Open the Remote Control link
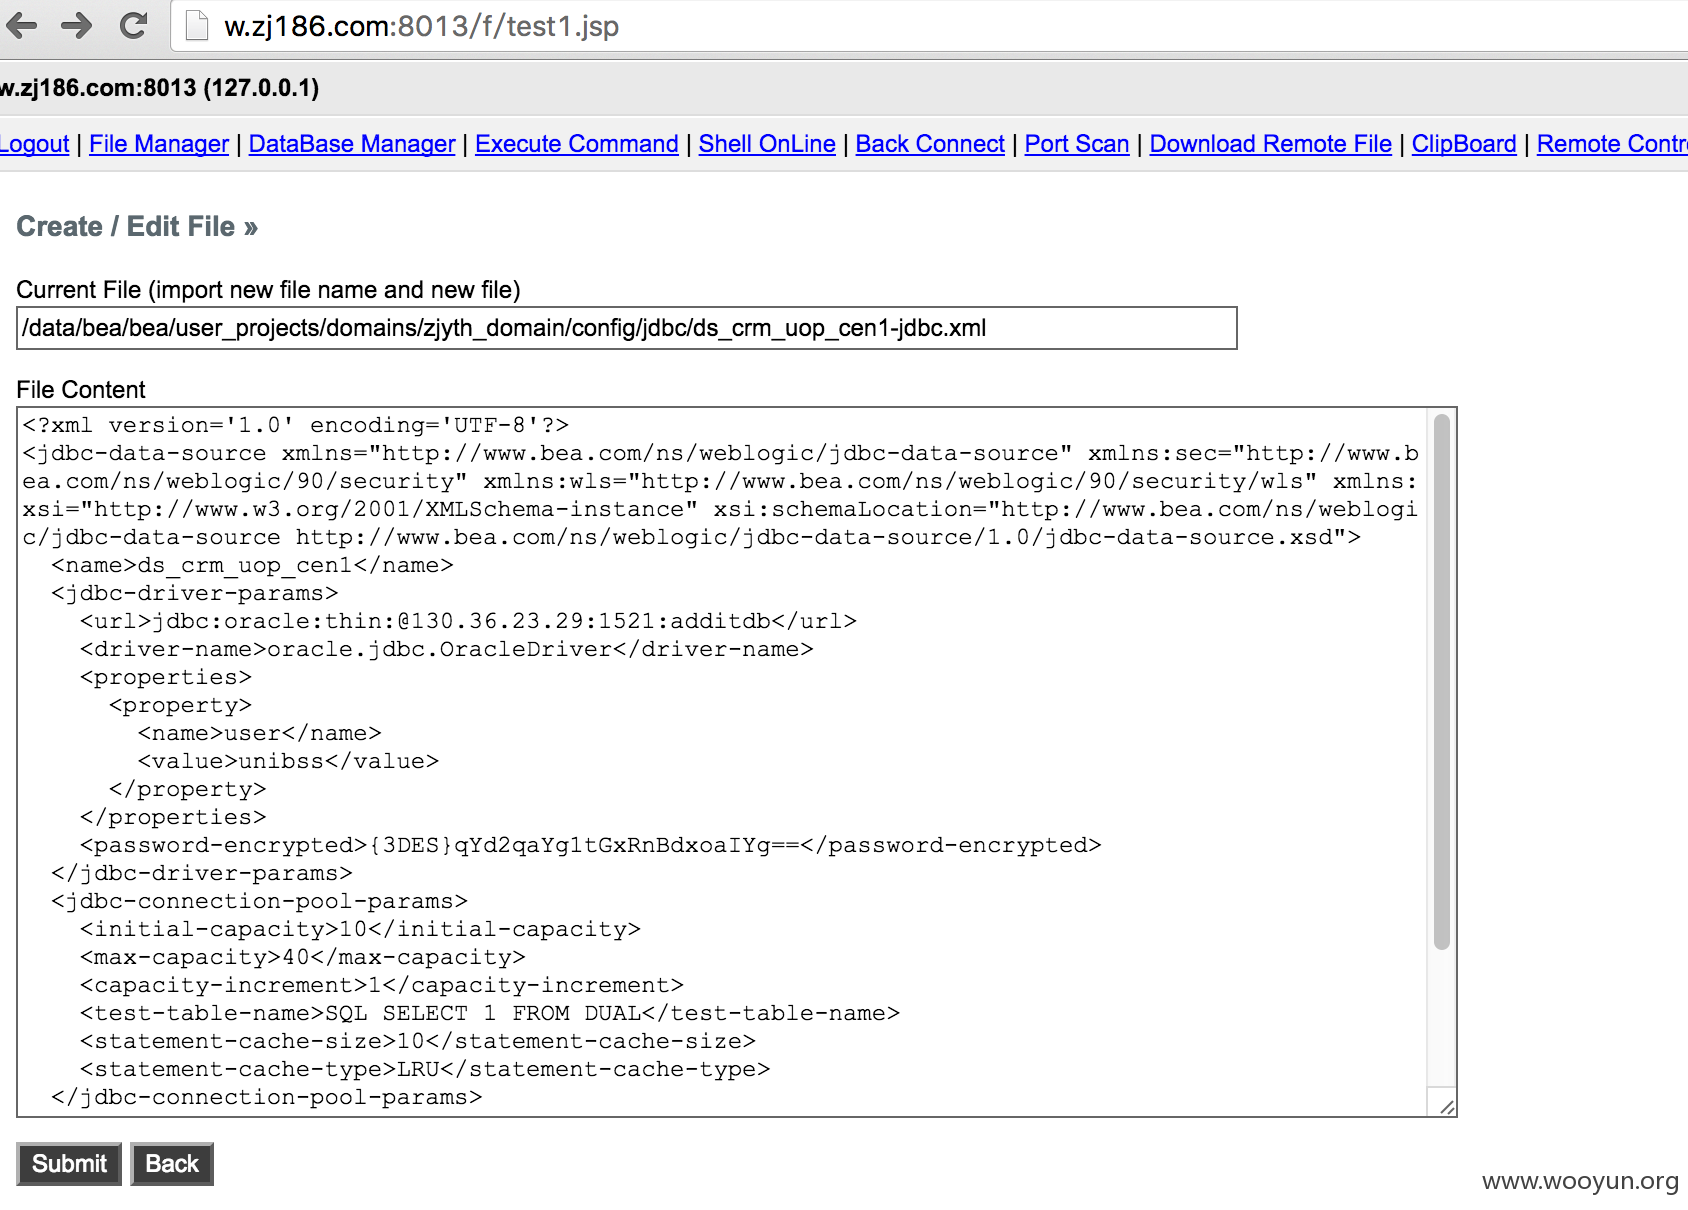The width and height of the screenshot is (1688, 1210). click(x=1612, y=144)
